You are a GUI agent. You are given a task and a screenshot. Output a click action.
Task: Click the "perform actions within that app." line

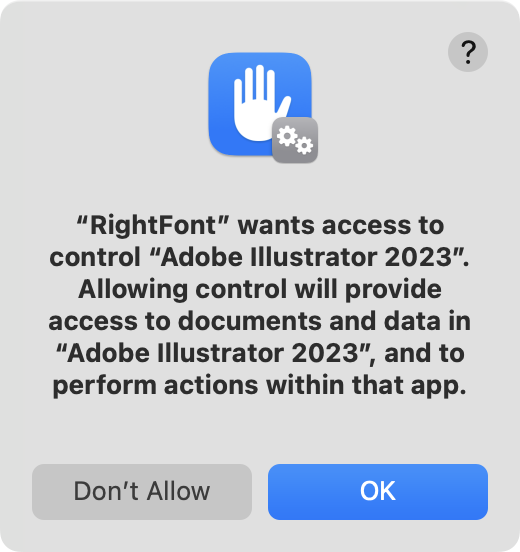260,385
